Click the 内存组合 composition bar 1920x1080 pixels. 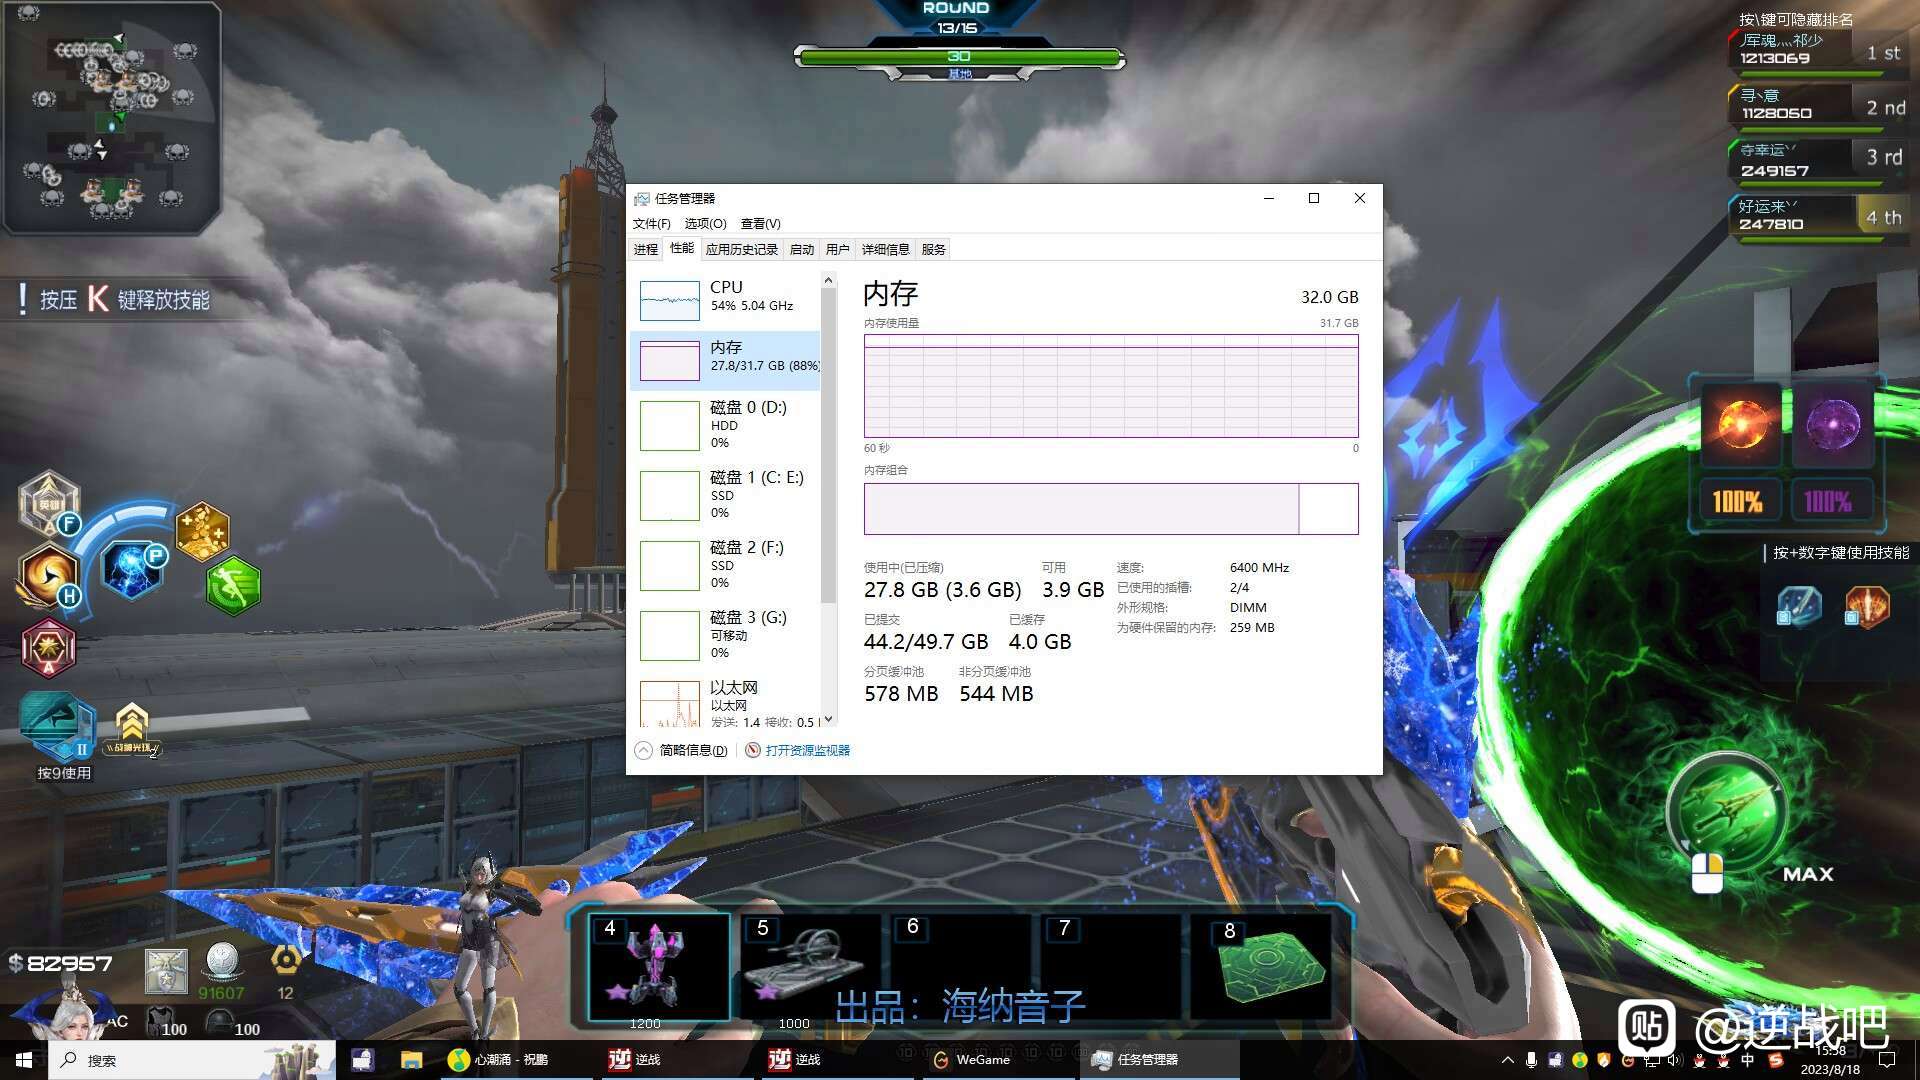coord(1111,509)
